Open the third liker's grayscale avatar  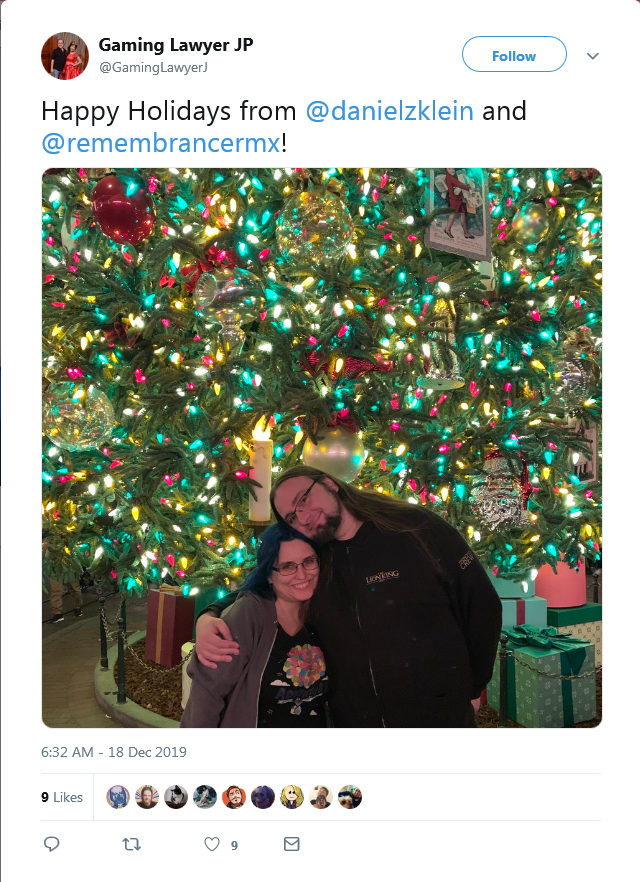(176, 797)
